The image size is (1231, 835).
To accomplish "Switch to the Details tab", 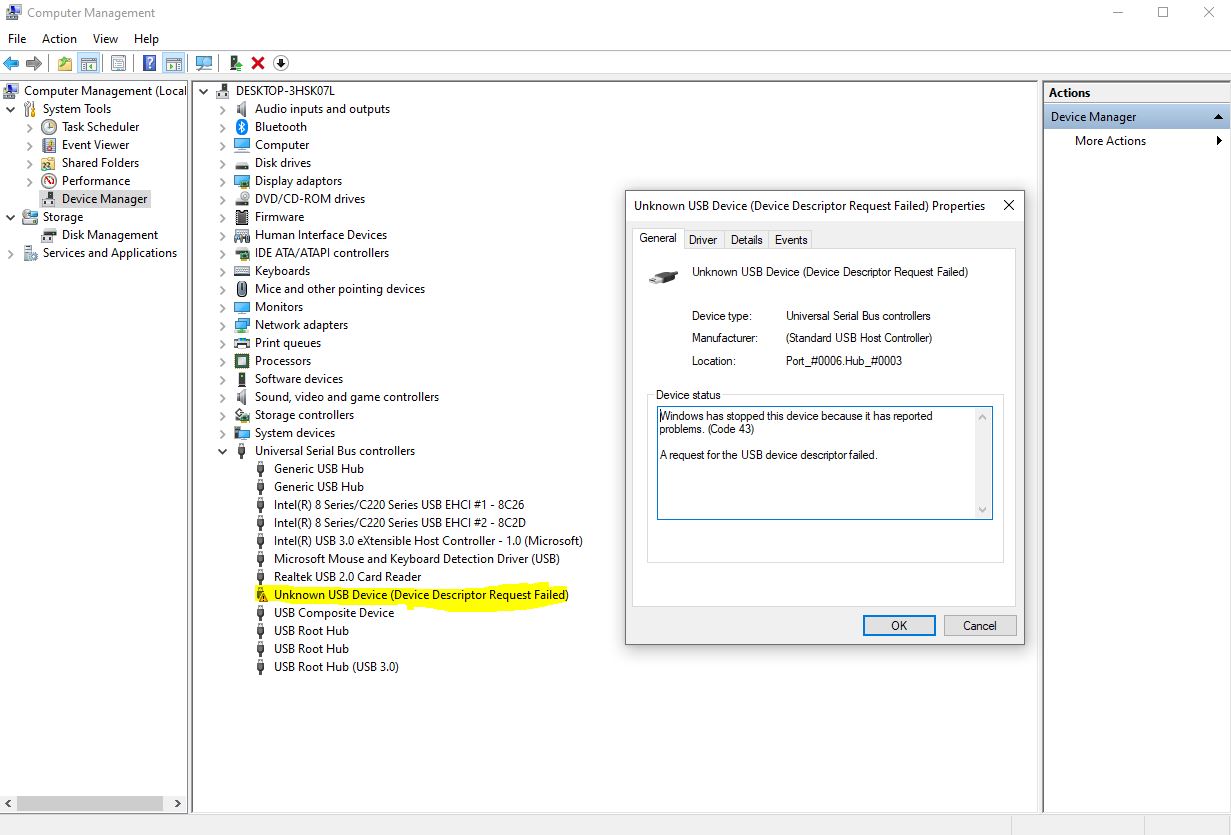I will (x=746, y=239).
